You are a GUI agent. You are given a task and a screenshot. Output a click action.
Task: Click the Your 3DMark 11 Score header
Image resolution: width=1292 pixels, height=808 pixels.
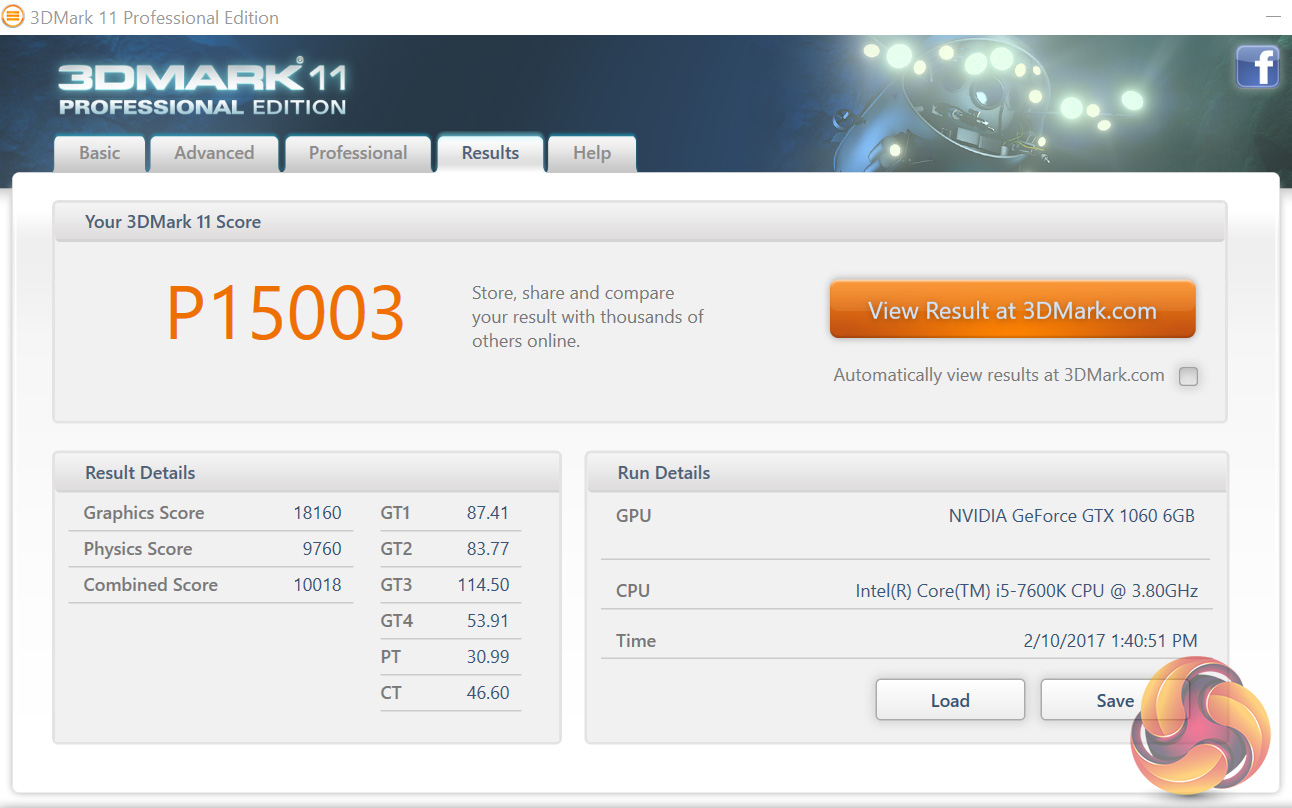[640, 222]
